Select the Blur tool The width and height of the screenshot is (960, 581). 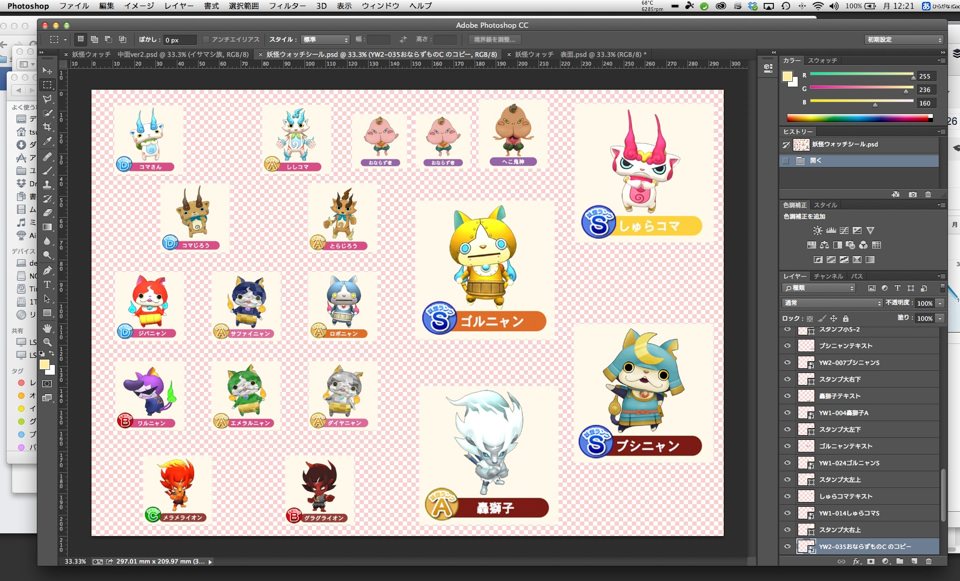pos(47,241)
